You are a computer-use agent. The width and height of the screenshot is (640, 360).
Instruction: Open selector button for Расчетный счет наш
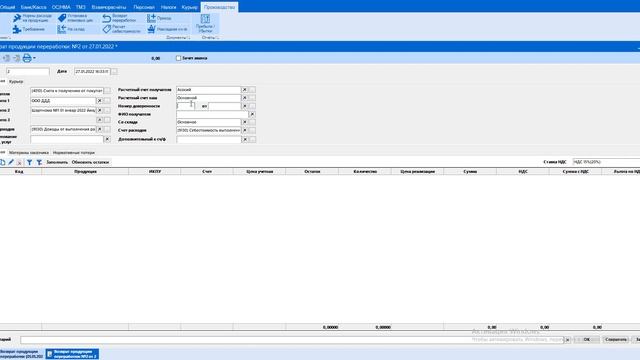click(x=252, y=98)
